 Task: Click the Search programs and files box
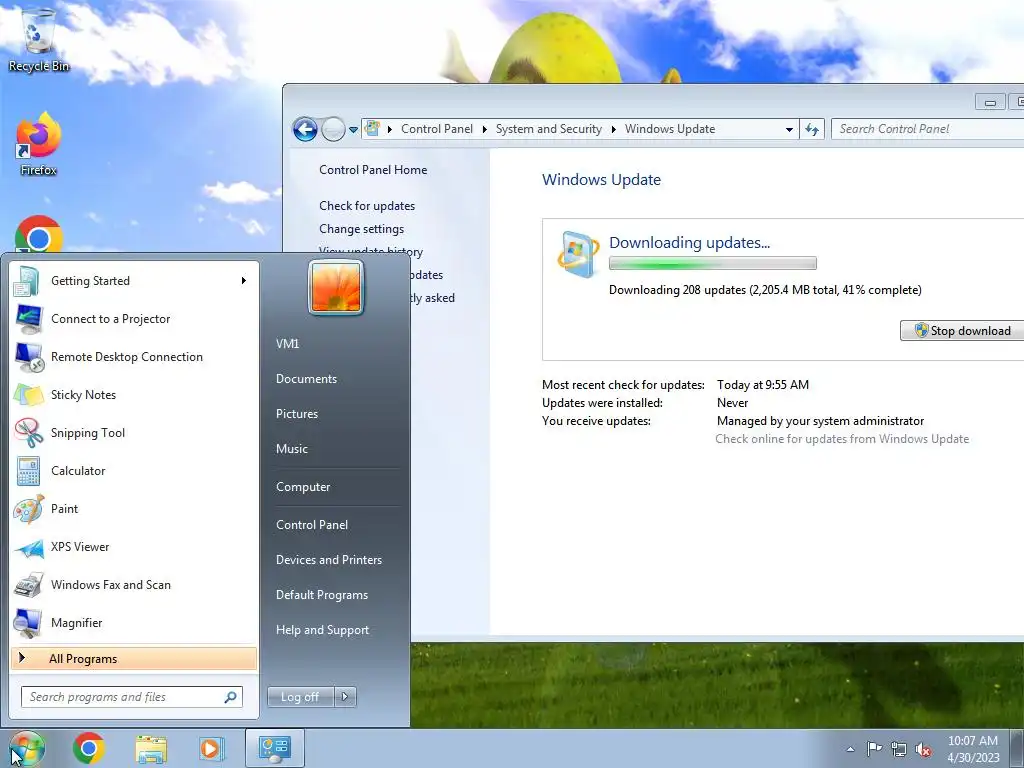(131, 697)
